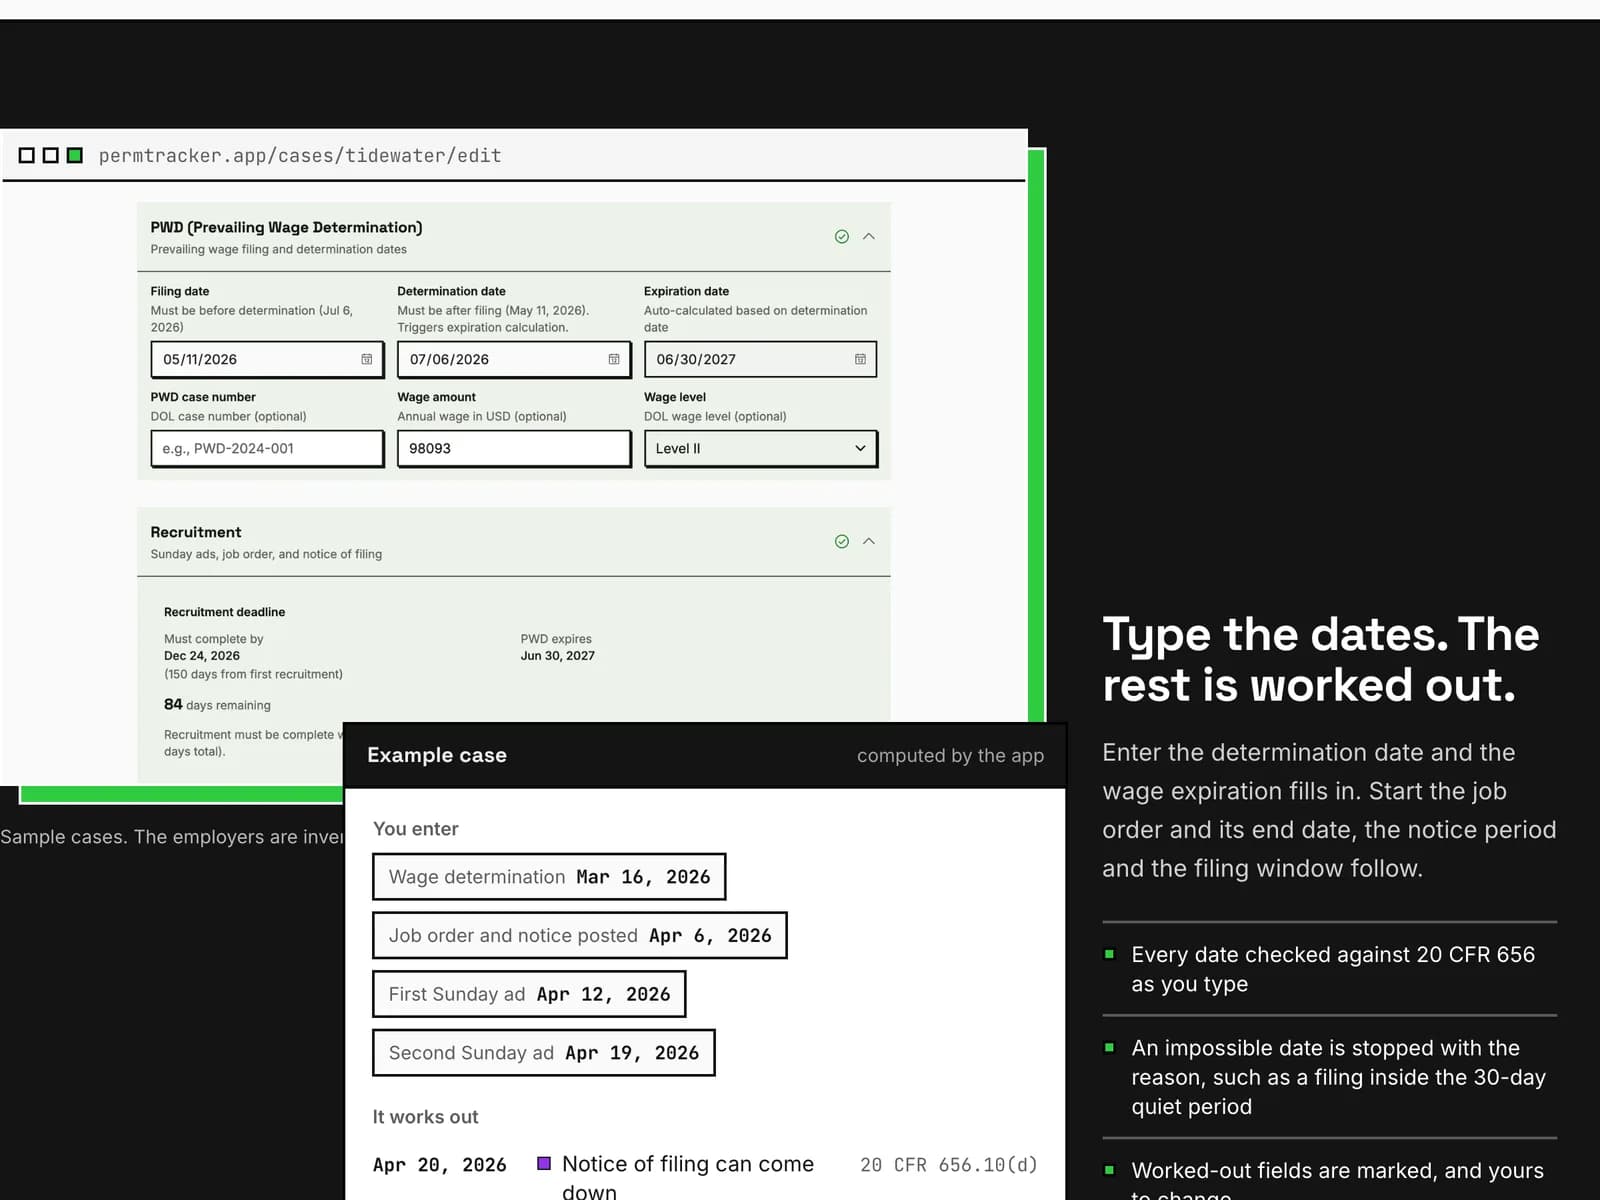This screenshot has height=1200, width=1600.
Task: Click the 'Dec 24, 2026' recruitment deadline date
Action: (x=202, y=656)
